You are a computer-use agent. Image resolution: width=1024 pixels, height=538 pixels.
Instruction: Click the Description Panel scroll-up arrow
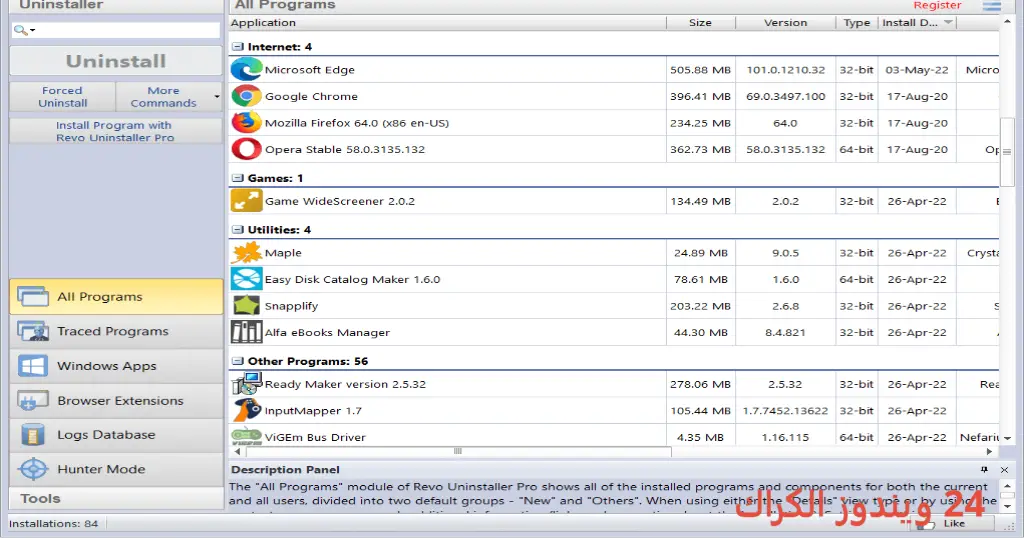1007,486
